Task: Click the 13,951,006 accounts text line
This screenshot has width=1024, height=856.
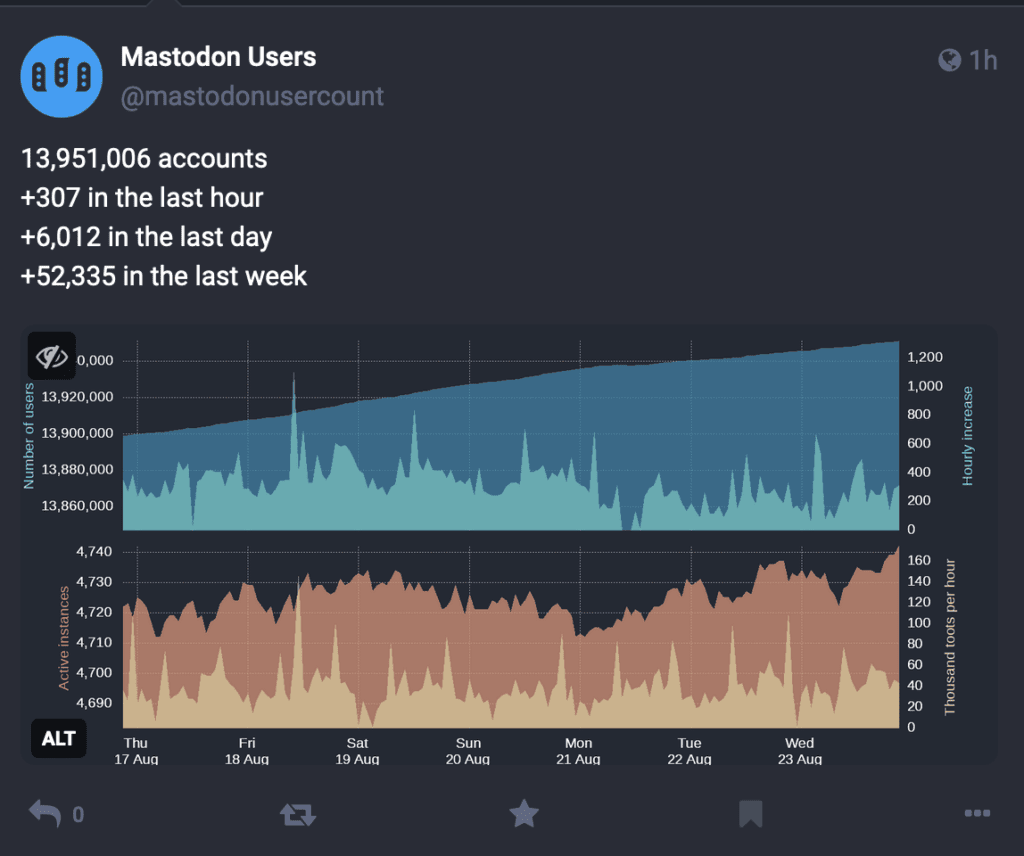Action: tap(144, 159)
